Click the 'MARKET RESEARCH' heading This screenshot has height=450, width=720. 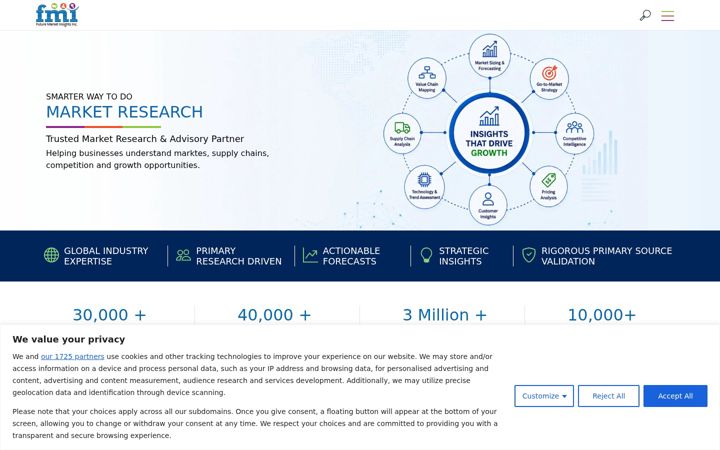coord(124,112)
